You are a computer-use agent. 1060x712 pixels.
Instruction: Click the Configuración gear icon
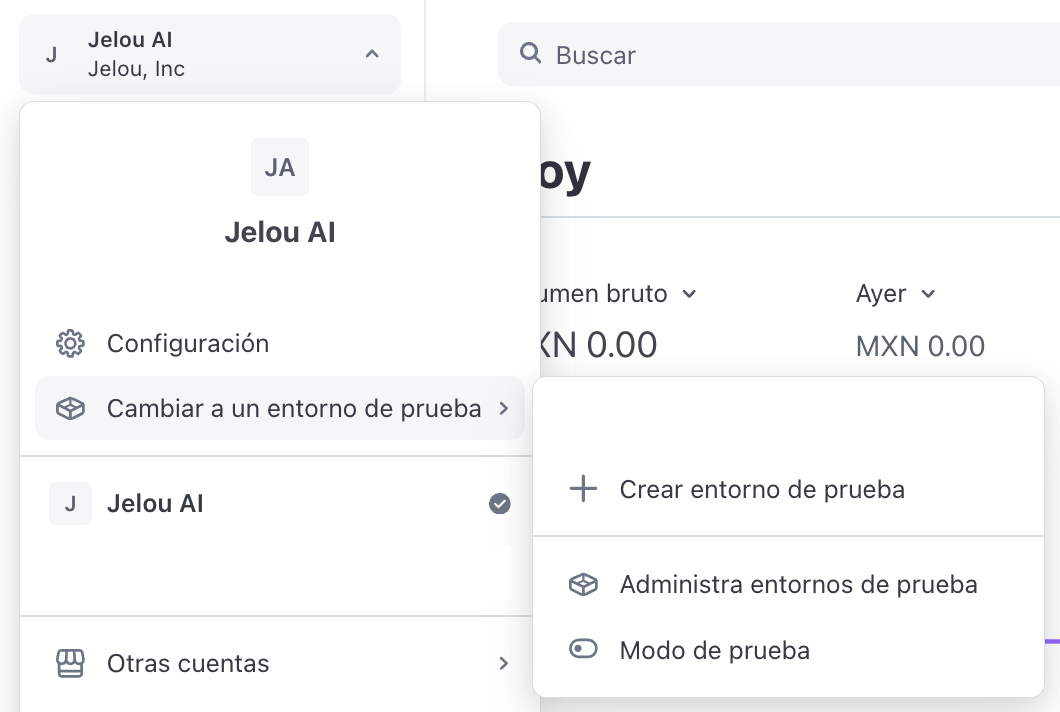click(x=69, y=343)
